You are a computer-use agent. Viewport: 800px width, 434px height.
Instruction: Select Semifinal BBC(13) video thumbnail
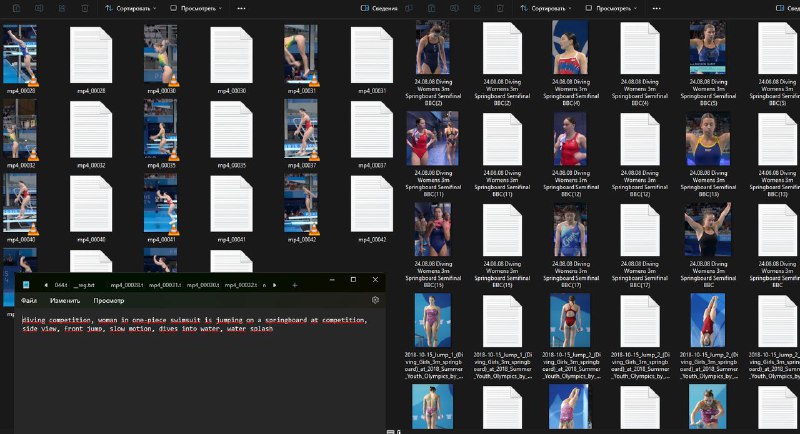pyautogui.click(x=708, y=139)
